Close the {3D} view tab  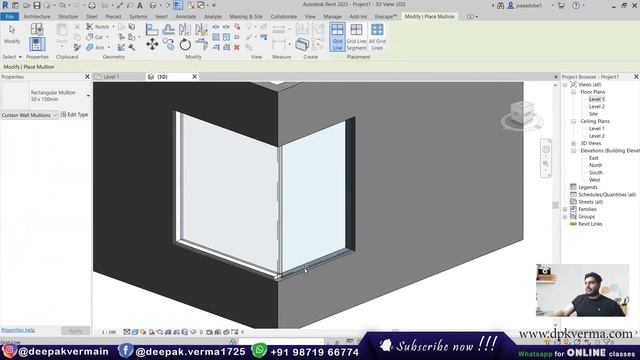tap(195, 77)
